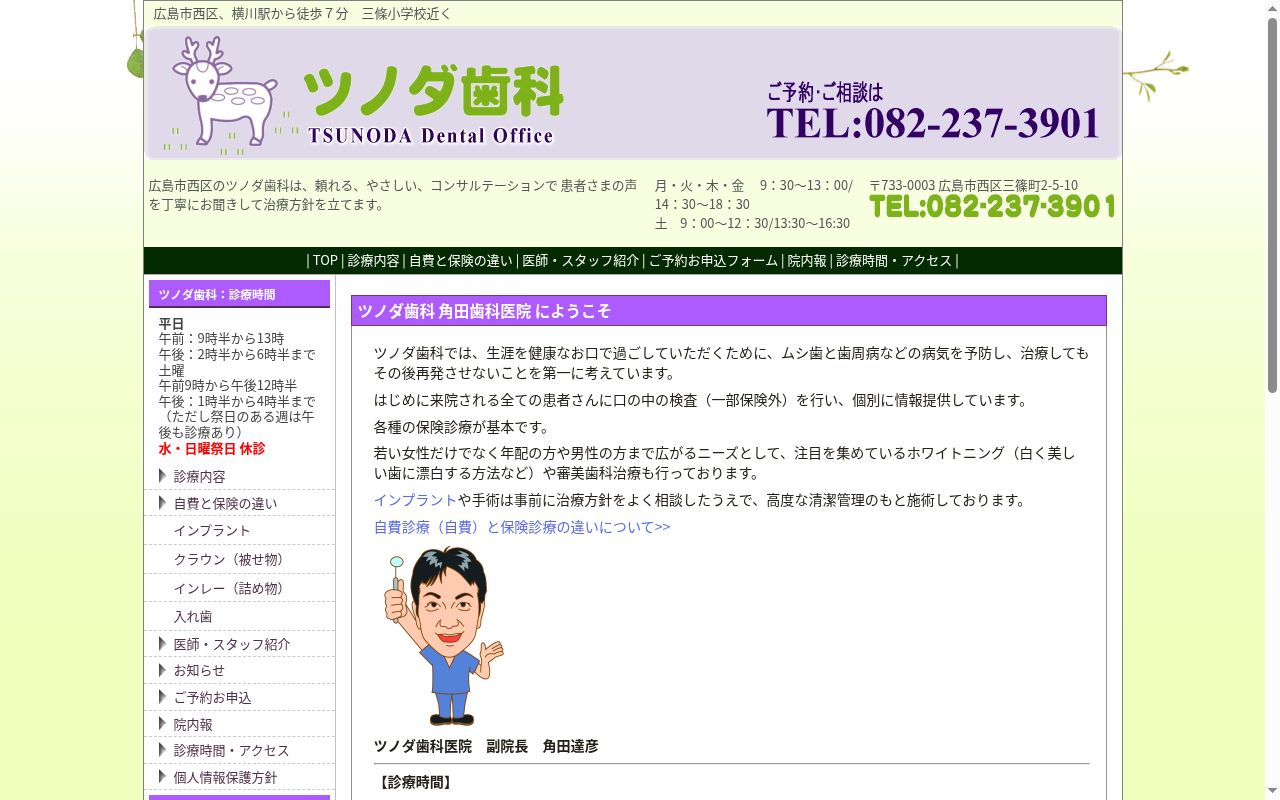Open sidebar sub-item インレー（詰め物）
Viewport: 1280px width, 800px height.
tap(232, 589)
